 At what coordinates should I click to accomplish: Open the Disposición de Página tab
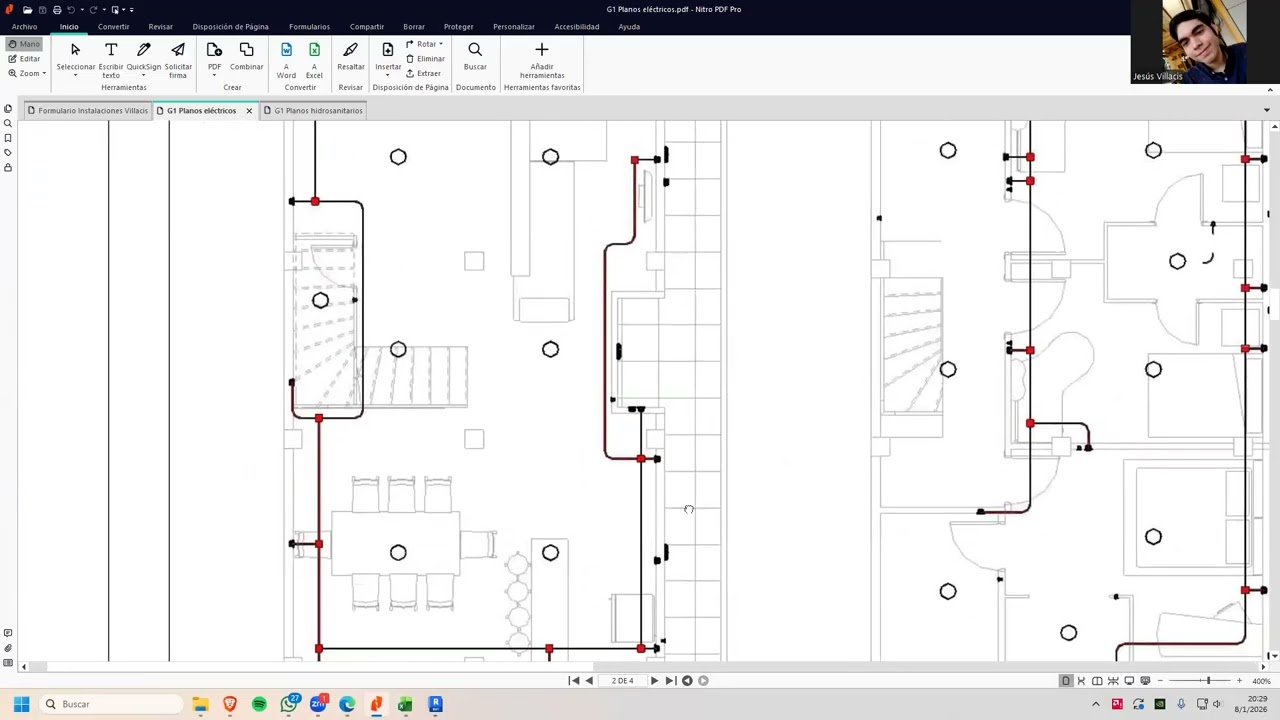click(x=230, y=27)
